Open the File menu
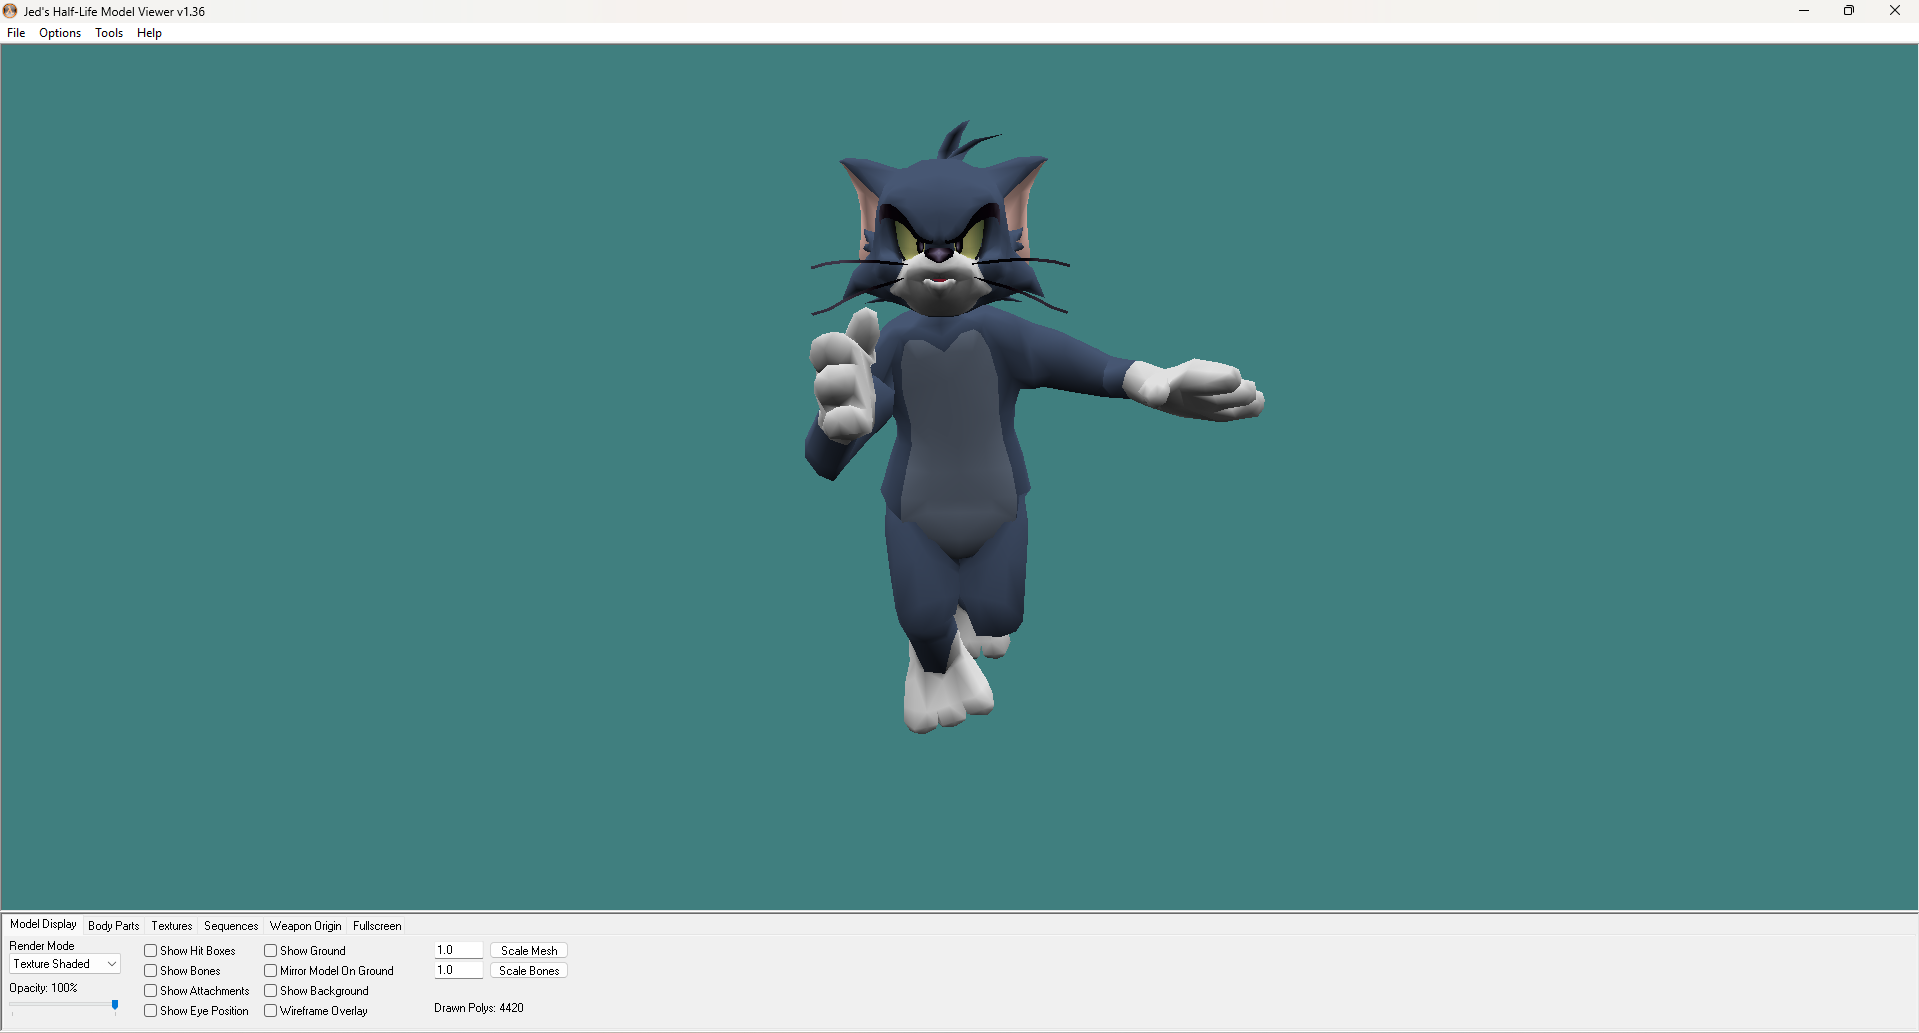 coord(16,33)
